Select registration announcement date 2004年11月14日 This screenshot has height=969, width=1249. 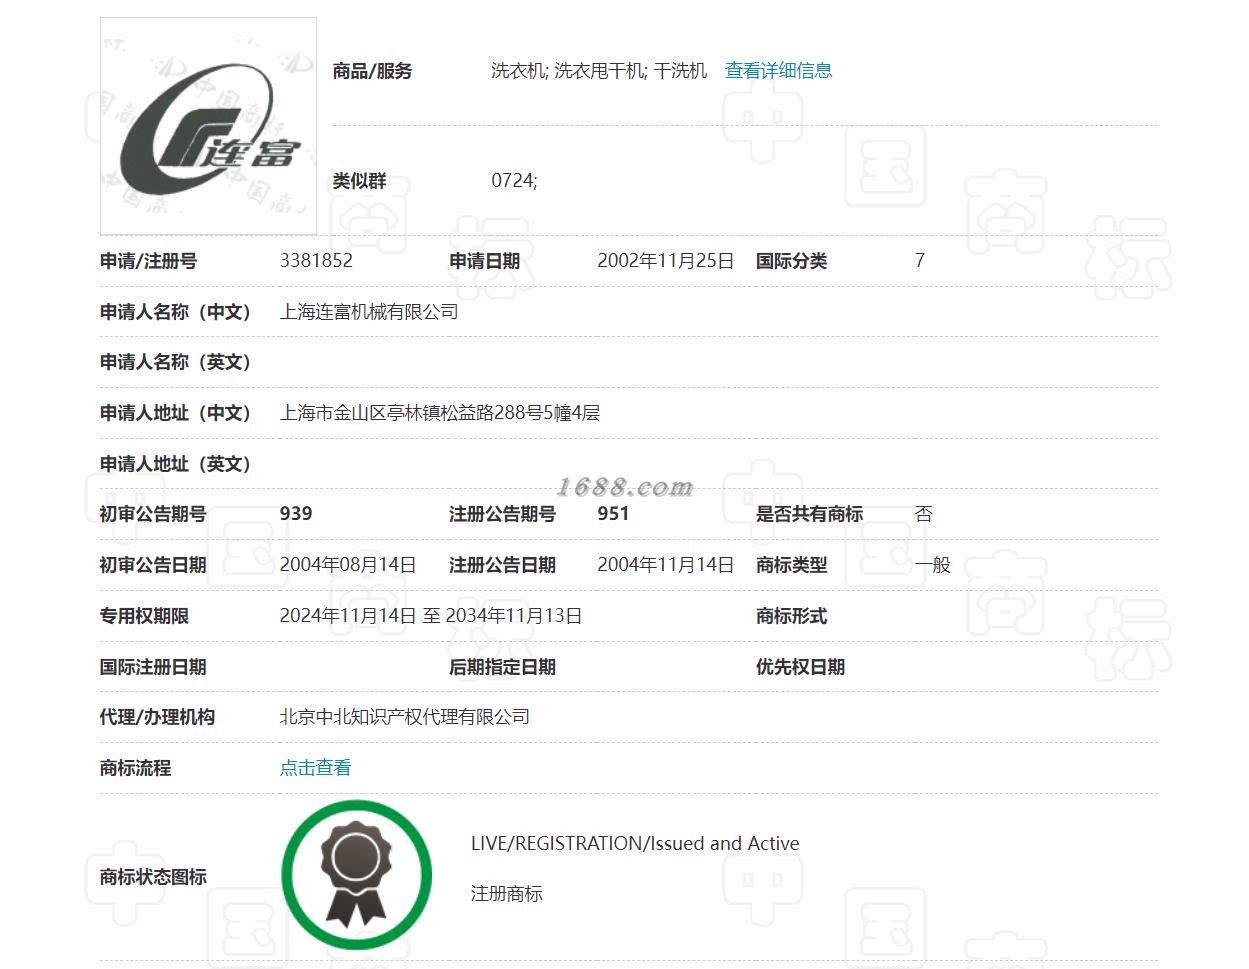tap(665, 565)
